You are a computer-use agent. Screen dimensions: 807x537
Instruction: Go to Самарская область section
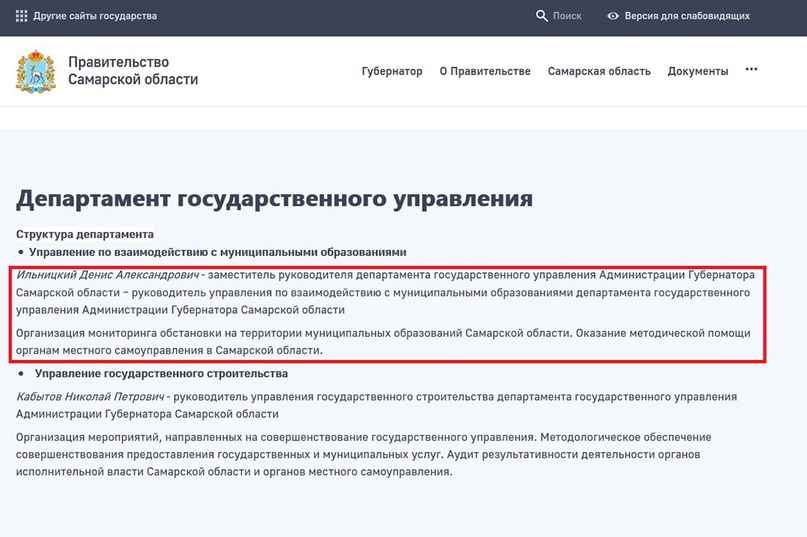tap(599, 71)
